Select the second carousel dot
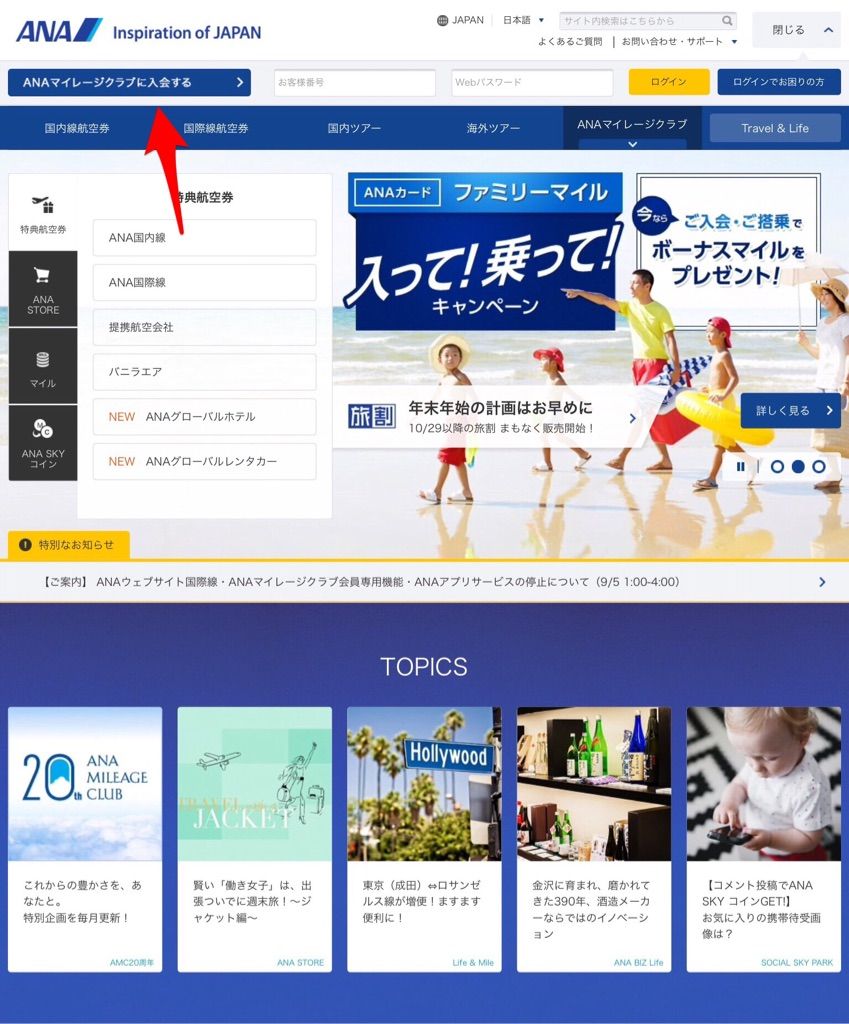849x1024 pixels. 798,466
